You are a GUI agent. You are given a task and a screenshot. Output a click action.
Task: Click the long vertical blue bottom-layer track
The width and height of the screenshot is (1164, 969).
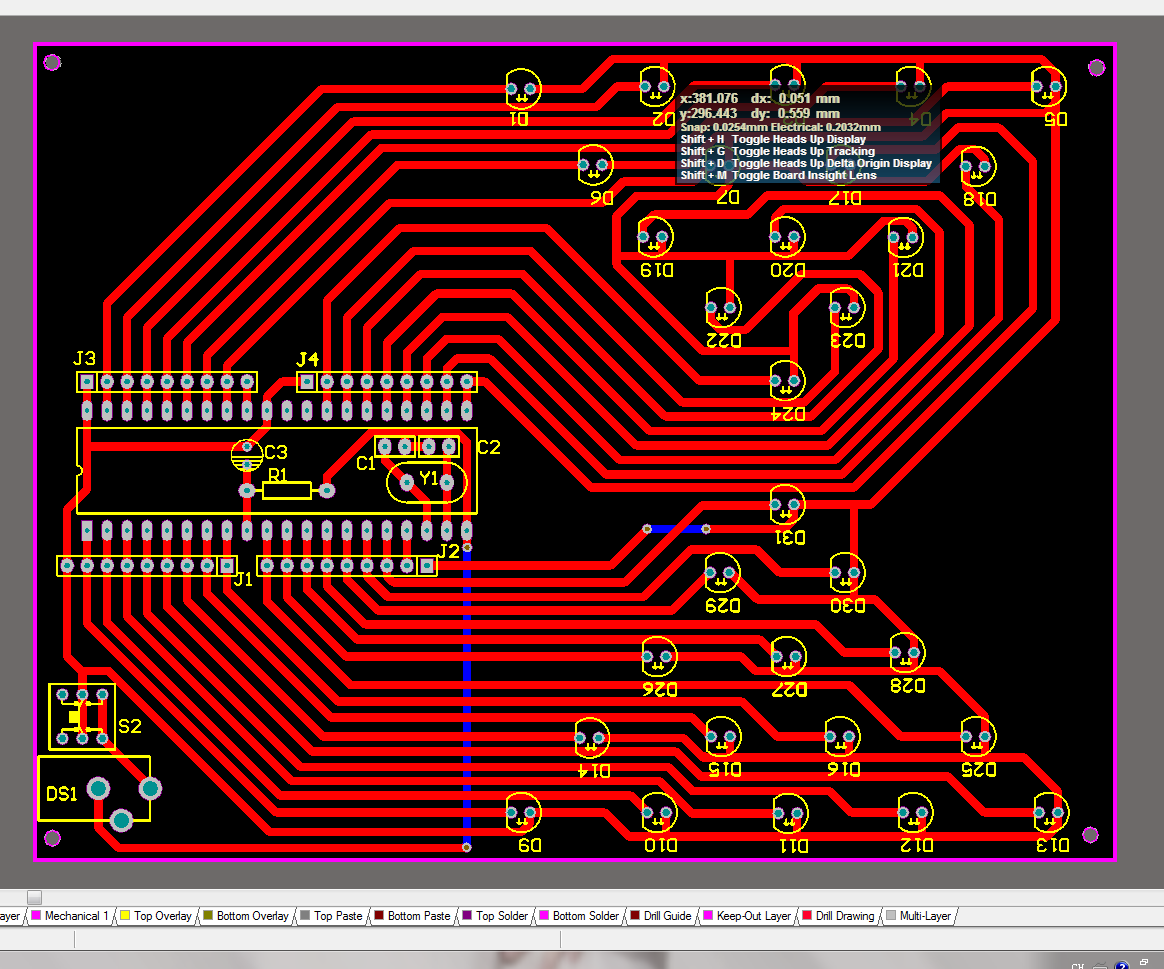coord(467,698)
